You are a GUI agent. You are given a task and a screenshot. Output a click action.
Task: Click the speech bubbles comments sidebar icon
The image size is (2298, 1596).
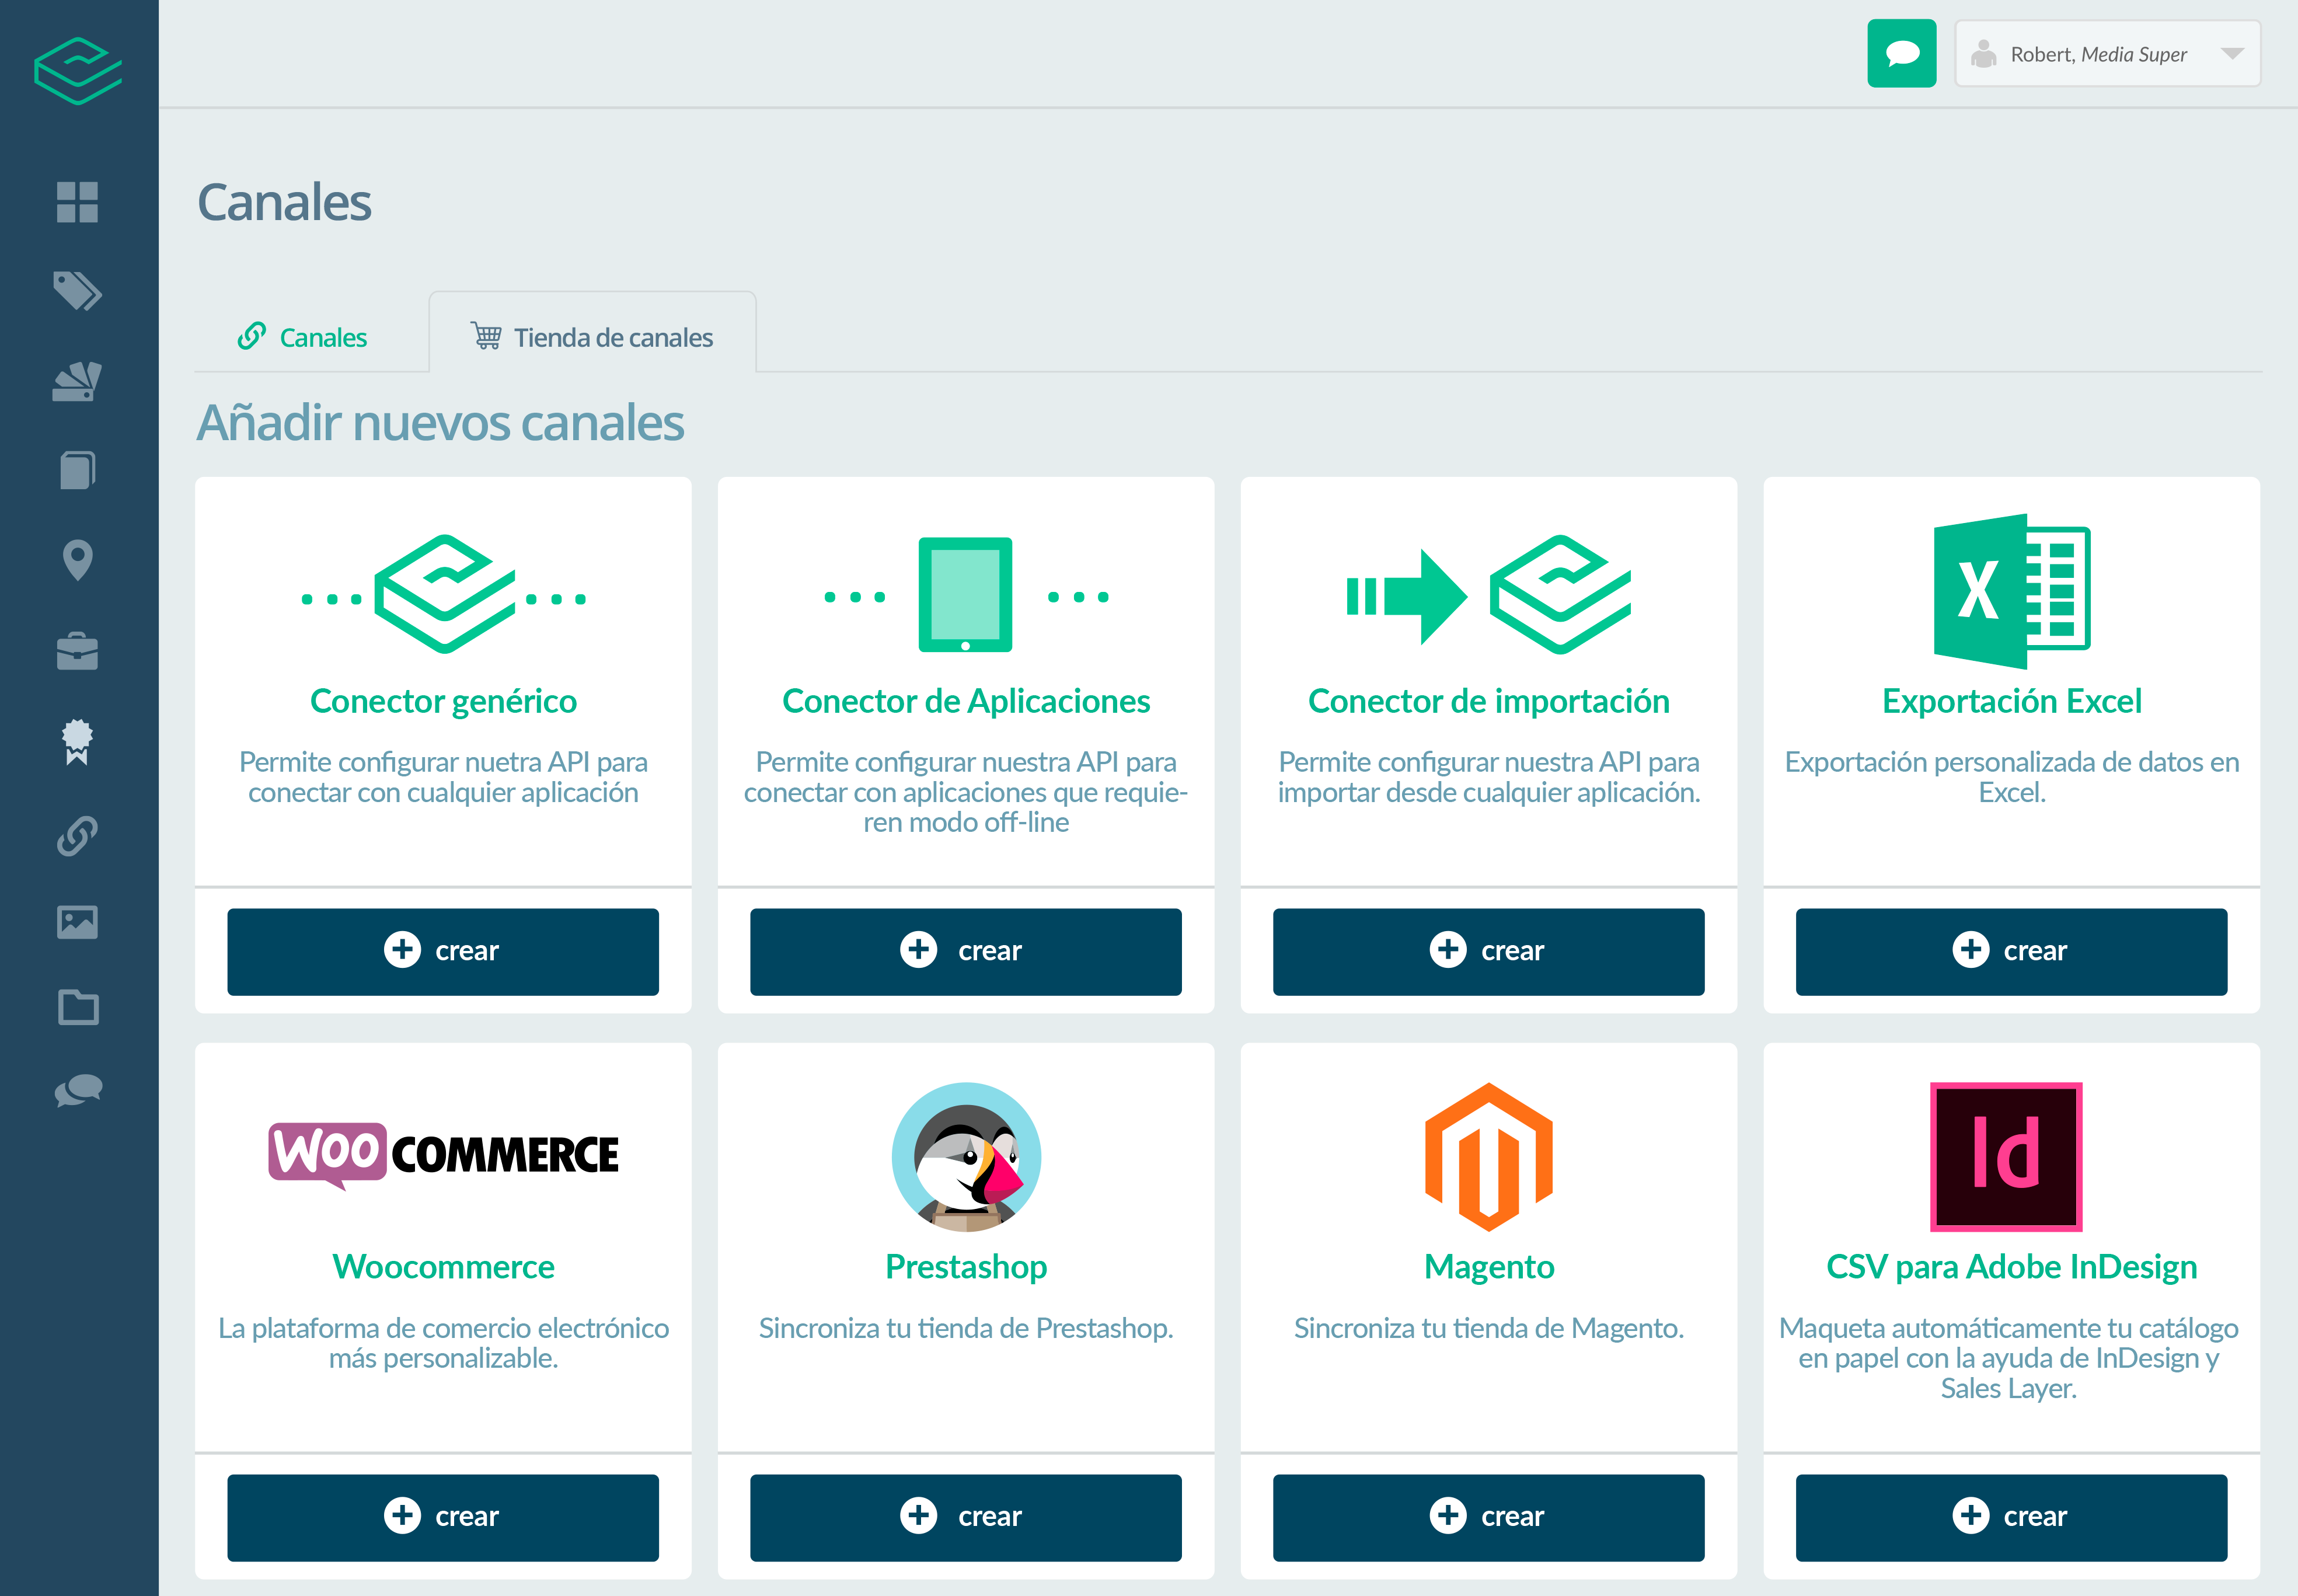point(77,1090)
